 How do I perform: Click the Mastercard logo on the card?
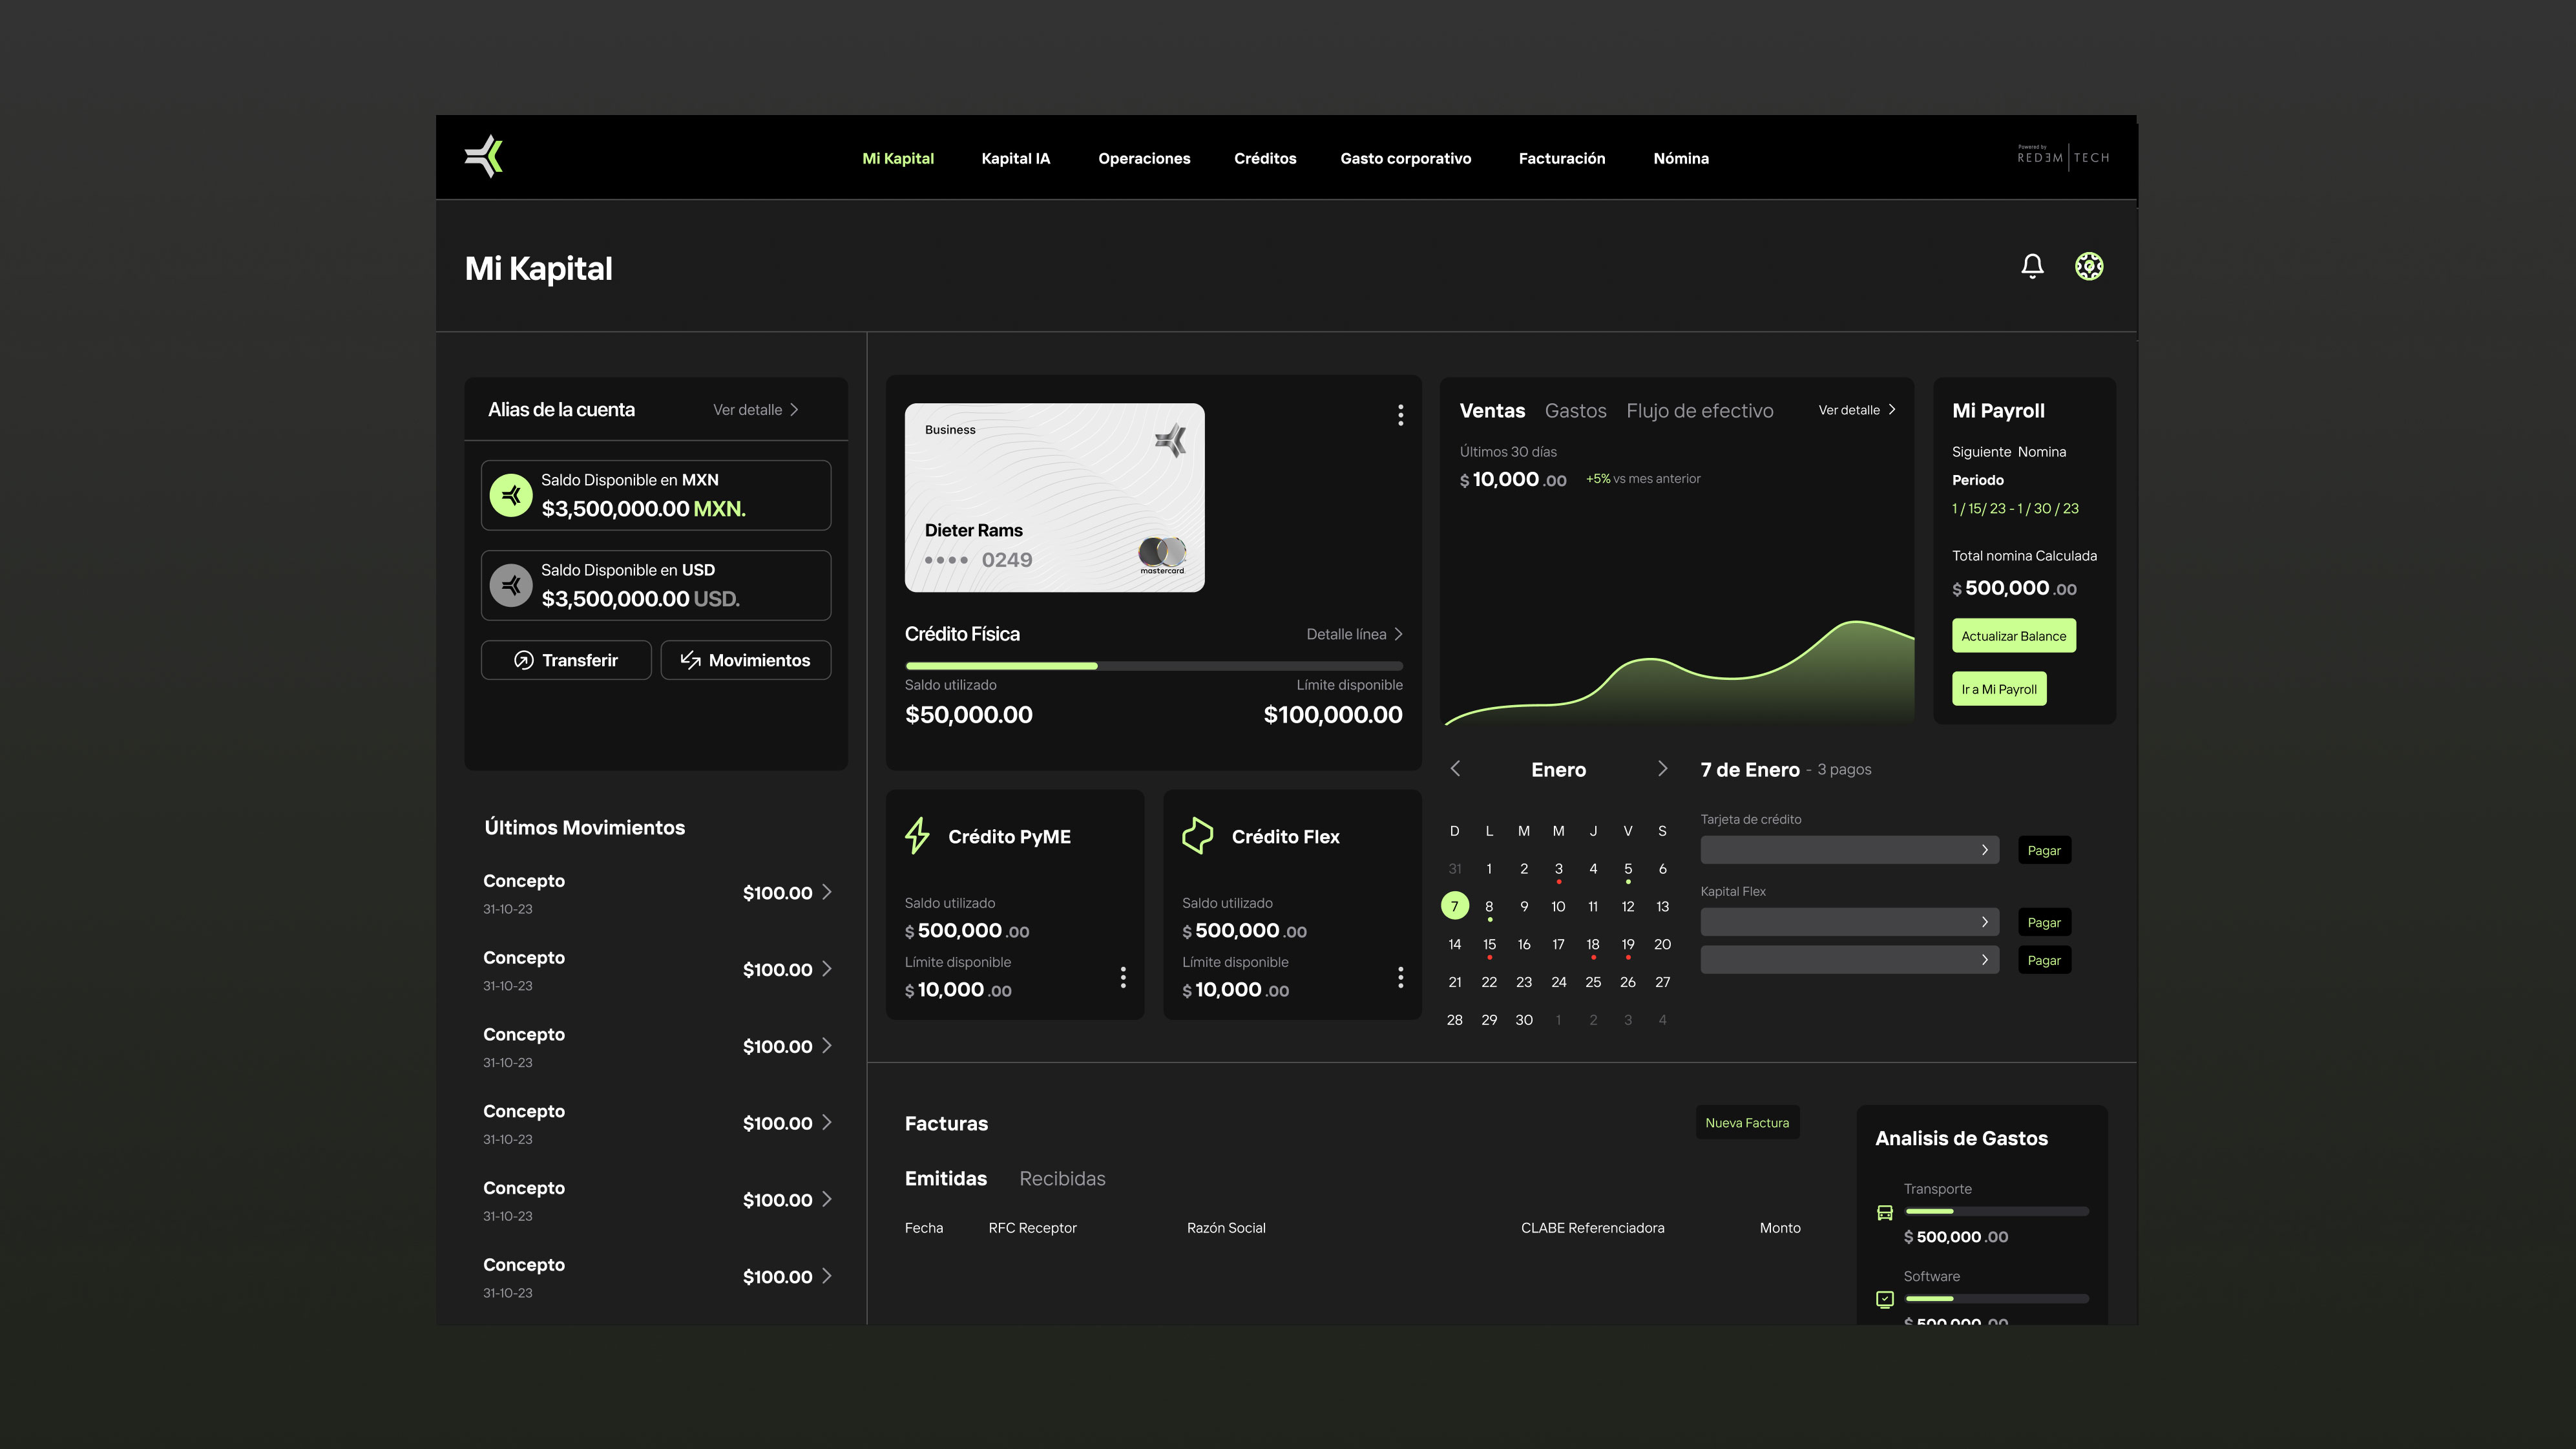click(x=1162, y=555)
